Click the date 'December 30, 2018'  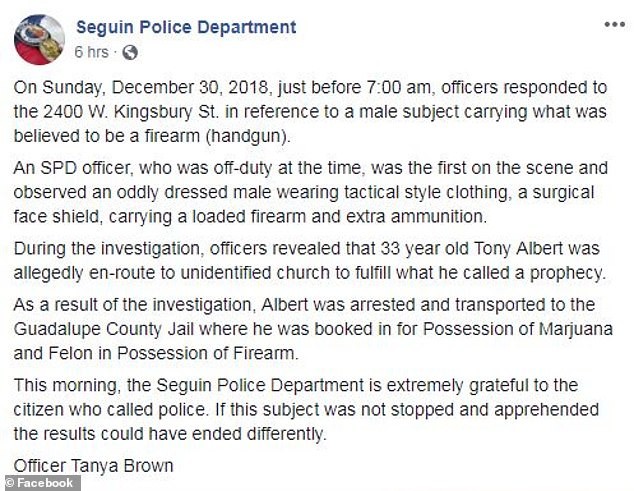[x=190, y=88]
